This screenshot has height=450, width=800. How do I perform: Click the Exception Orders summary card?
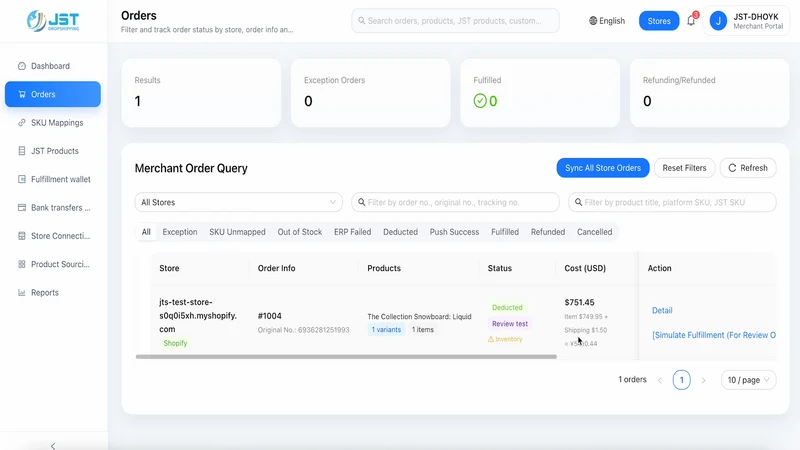pyautogui.click(x=371, y=93)
